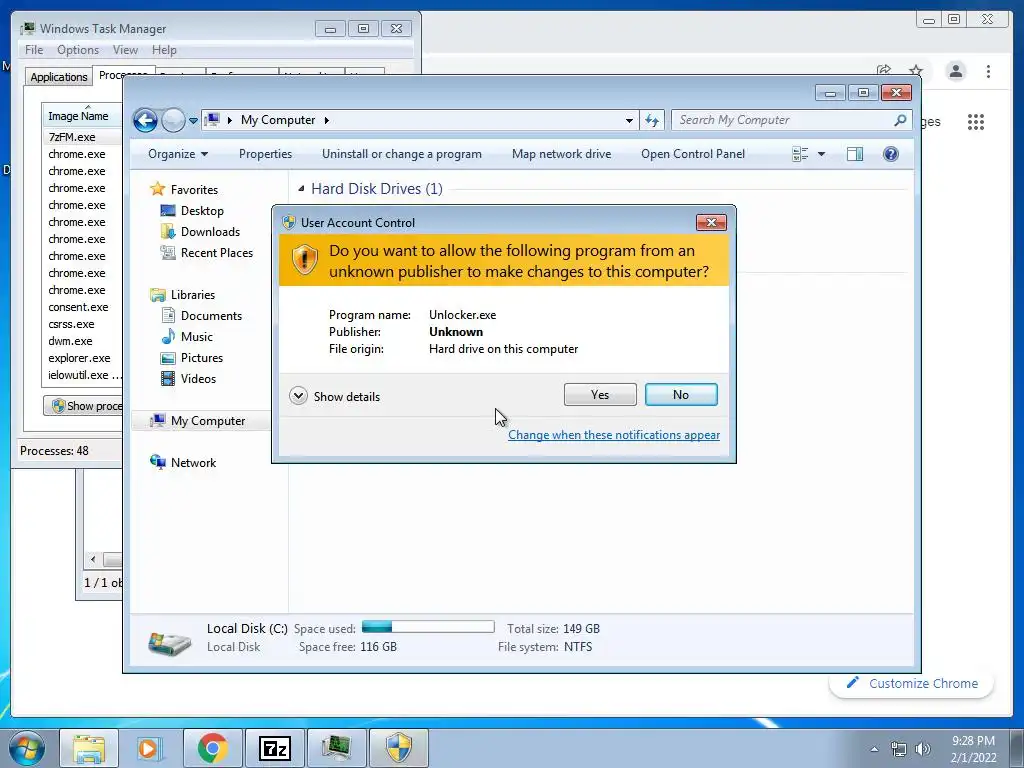The width and height of the screenshot is (1024, 768).
Task: Select Libraries in navigation pane
Action: click(193, 295)
